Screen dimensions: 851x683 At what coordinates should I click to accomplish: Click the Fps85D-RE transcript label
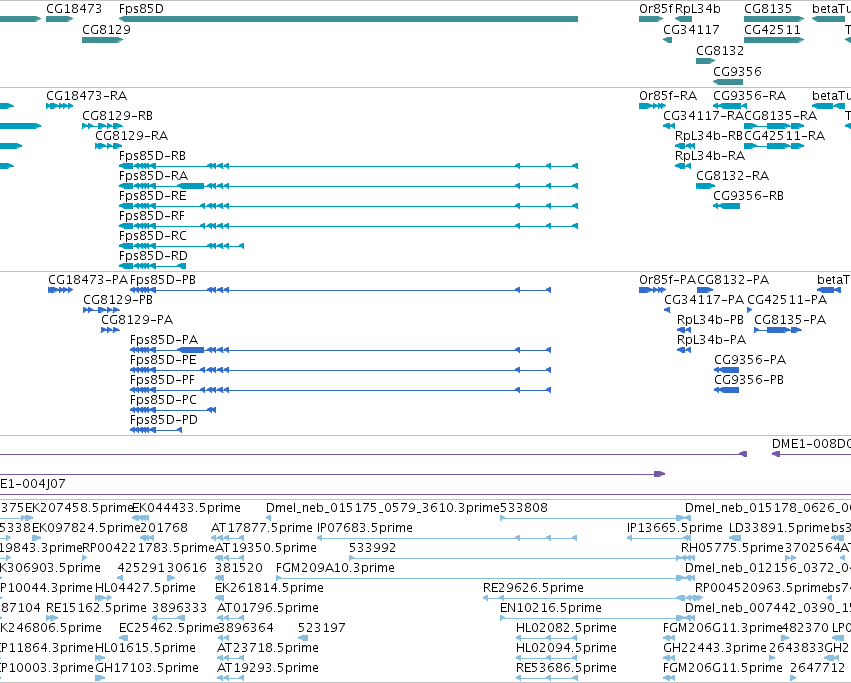click(x=153, y=196)
